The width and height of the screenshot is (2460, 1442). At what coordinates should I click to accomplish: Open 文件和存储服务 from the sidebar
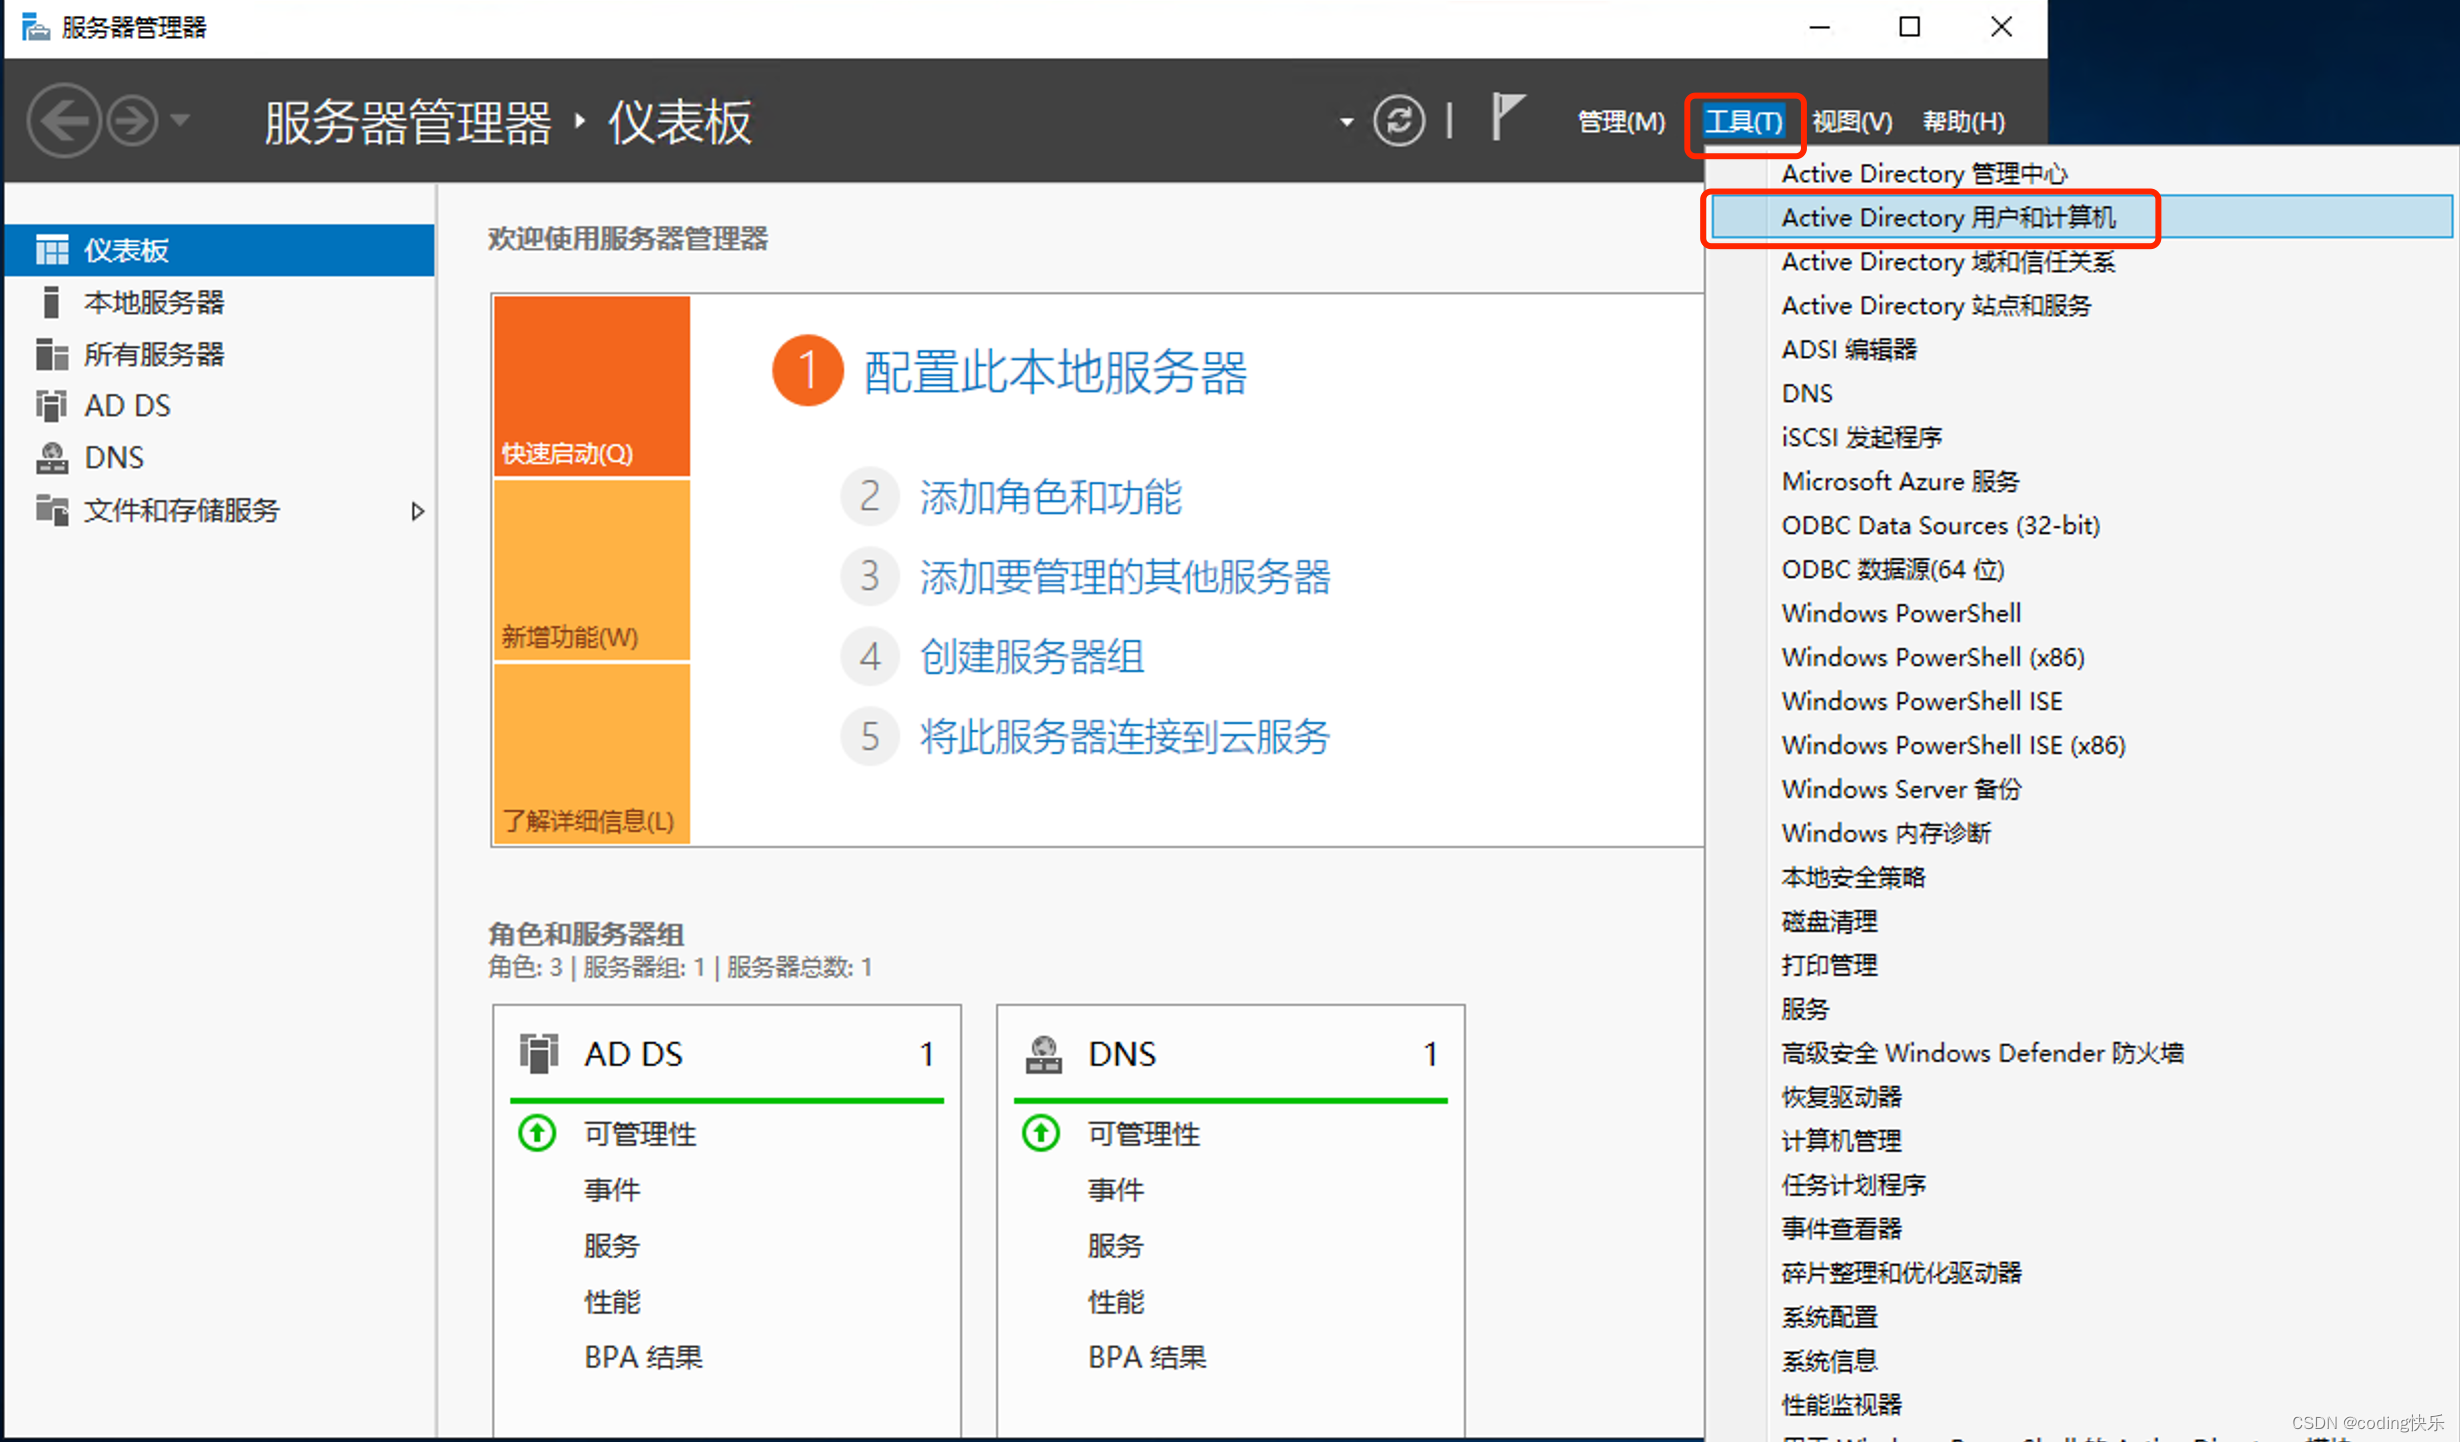click(182, 510)
